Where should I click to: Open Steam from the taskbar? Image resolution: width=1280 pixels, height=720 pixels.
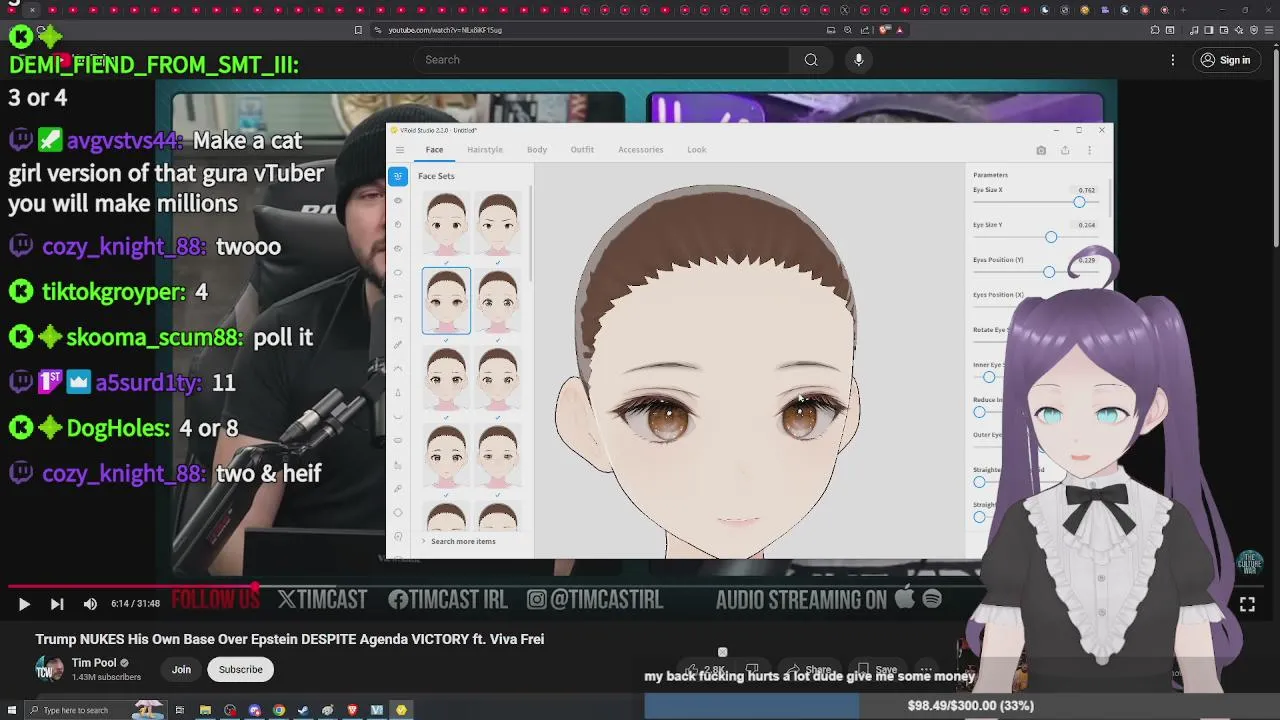(x=303, y=710)
